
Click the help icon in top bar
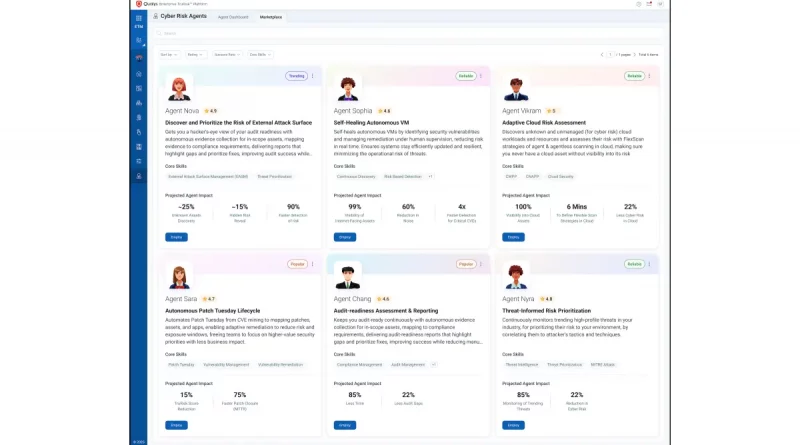coord(638,4)
